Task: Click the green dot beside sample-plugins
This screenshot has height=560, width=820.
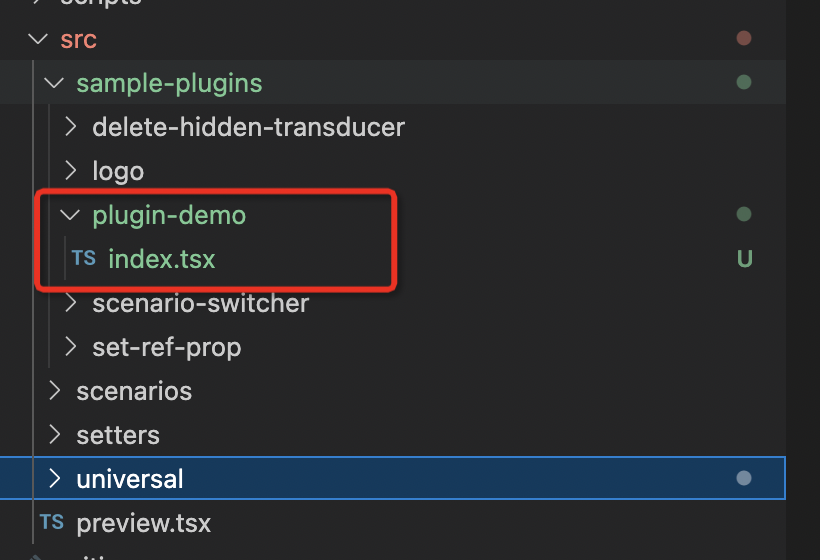Action: 743,82
